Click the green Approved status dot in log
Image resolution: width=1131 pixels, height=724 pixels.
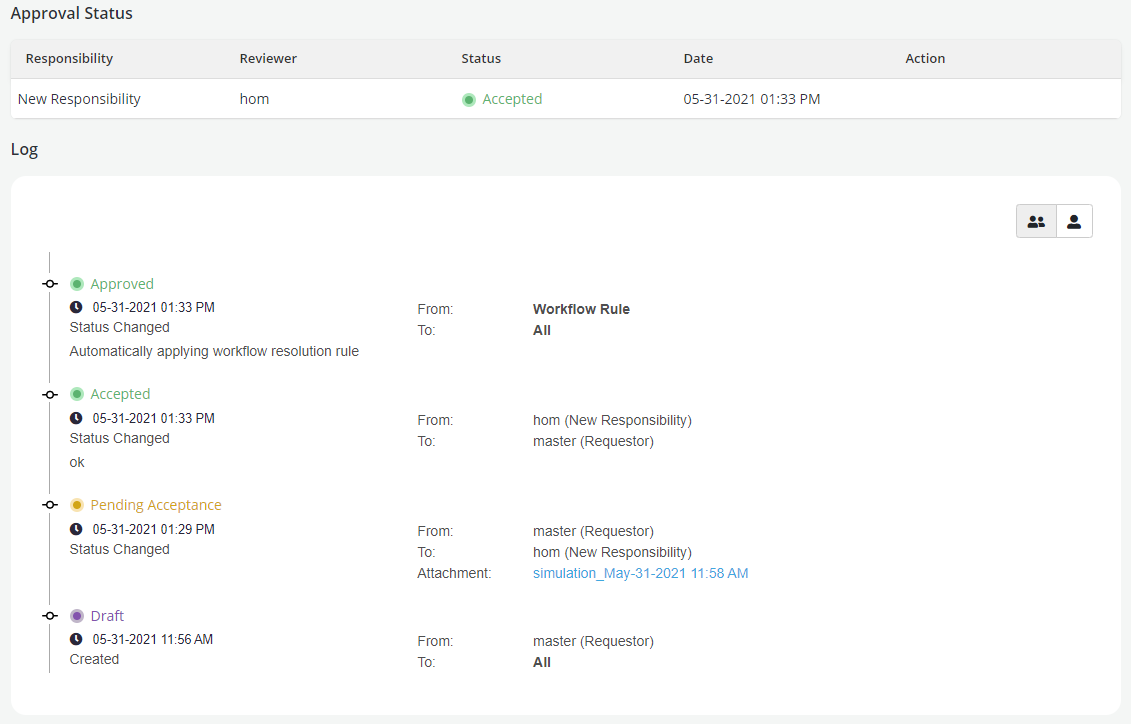pos(77,284)
